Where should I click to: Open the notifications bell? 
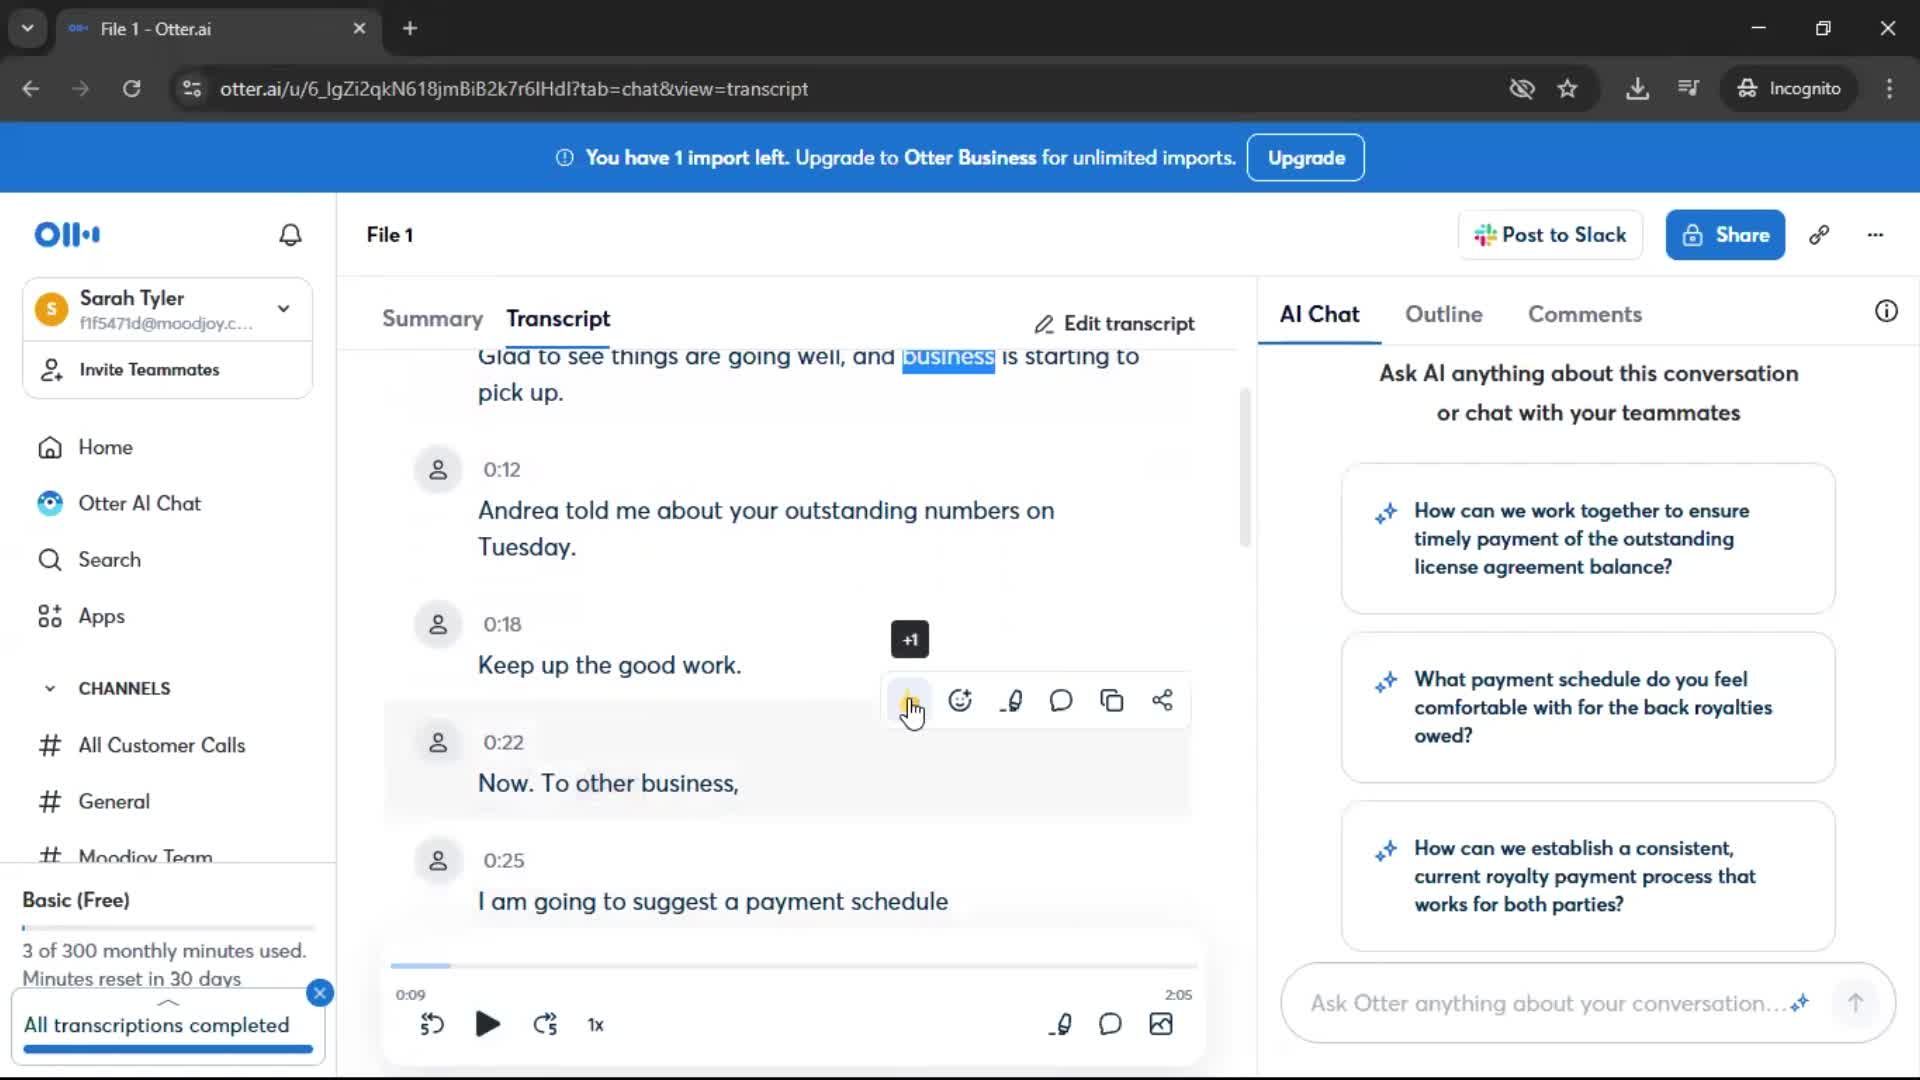pyautogui.click(x=290, y=235)
